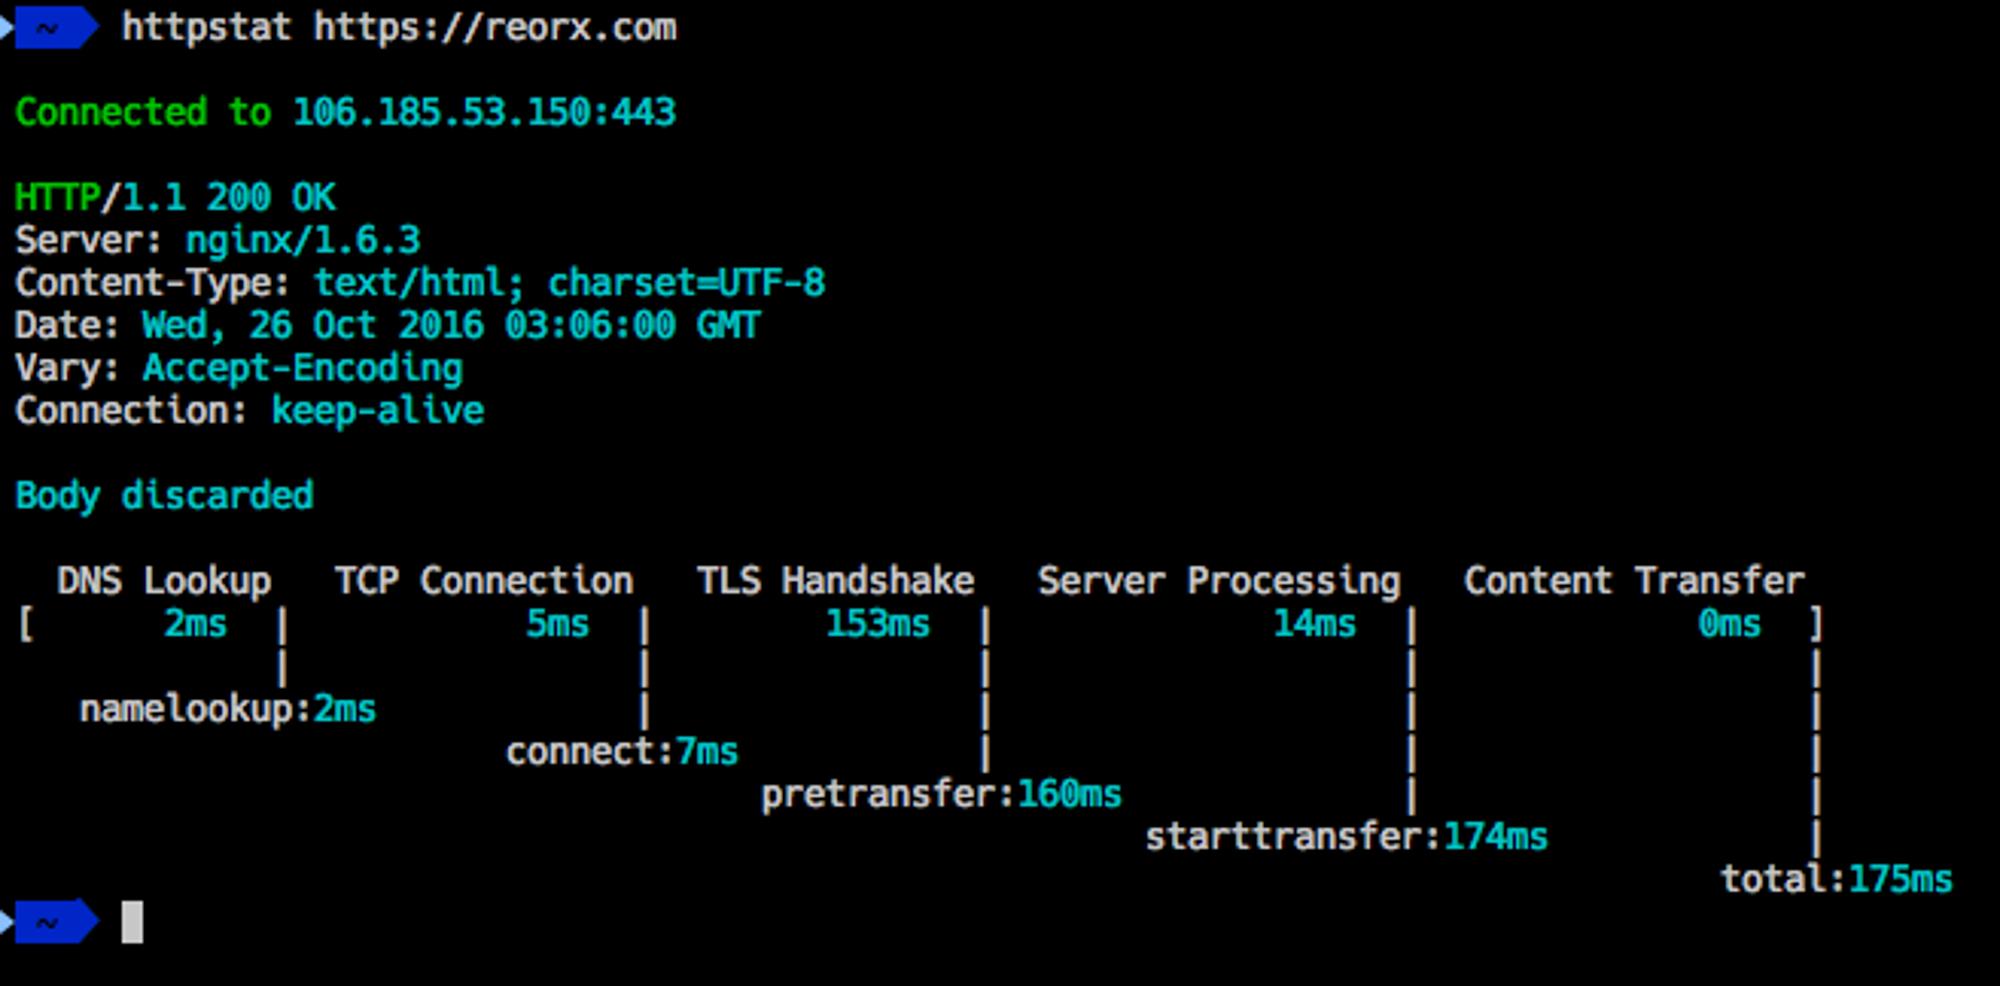The width and height of the screenshot is (2000, 986).
Task: Click the top blue prompt arrow icon
Action: tap(50, 28)
